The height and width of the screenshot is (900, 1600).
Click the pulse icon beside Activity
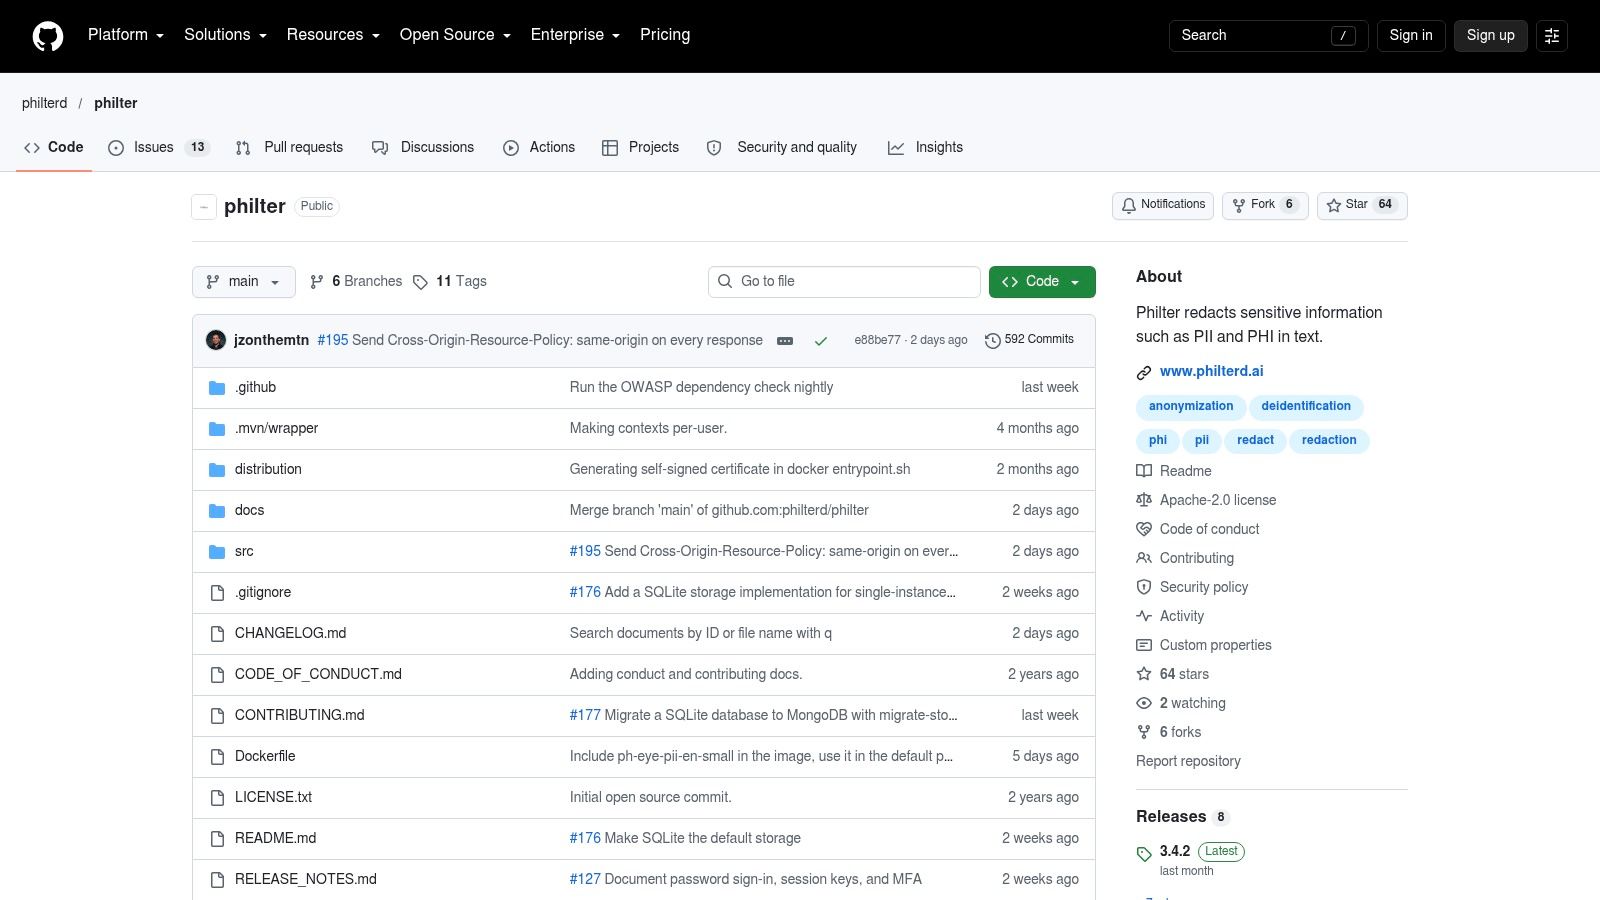[x=1144, y=616]
